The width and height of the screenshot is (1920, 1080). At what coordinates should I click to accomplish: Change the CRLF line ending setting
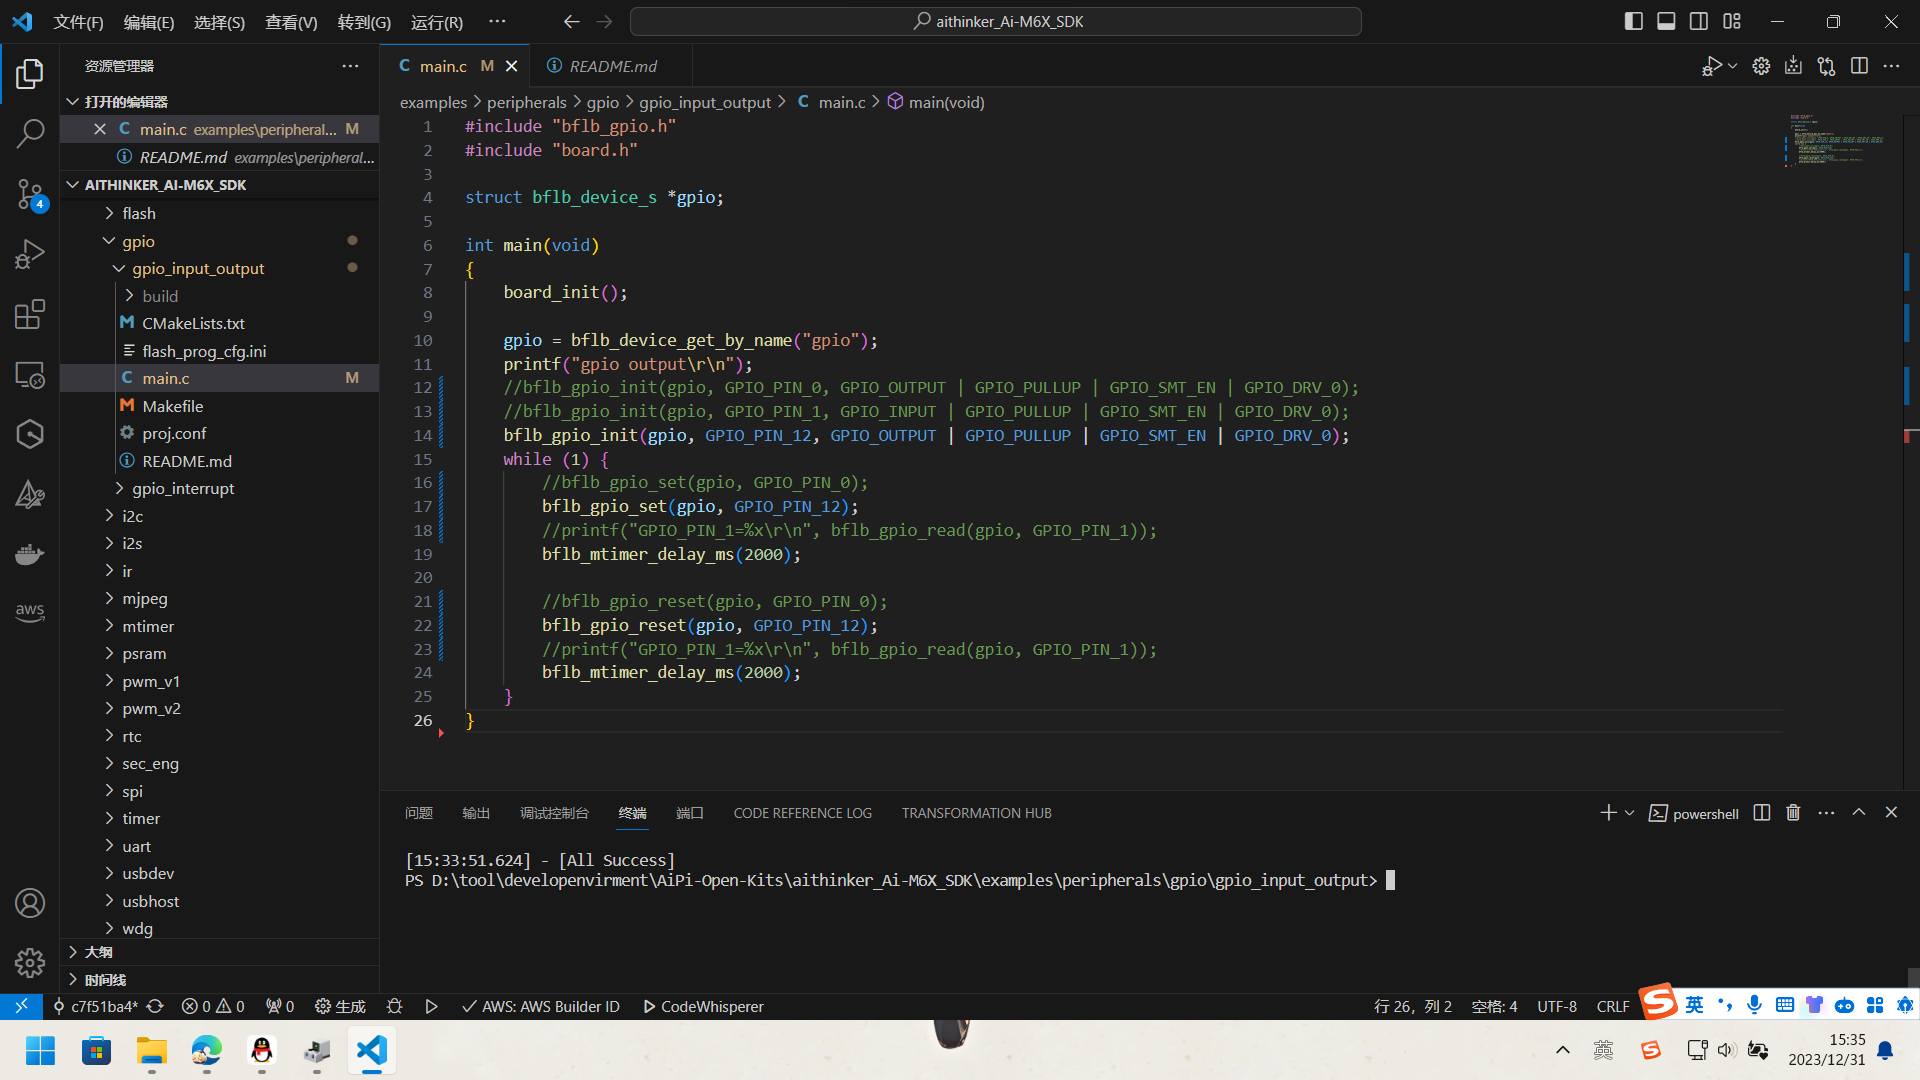1613,1006
